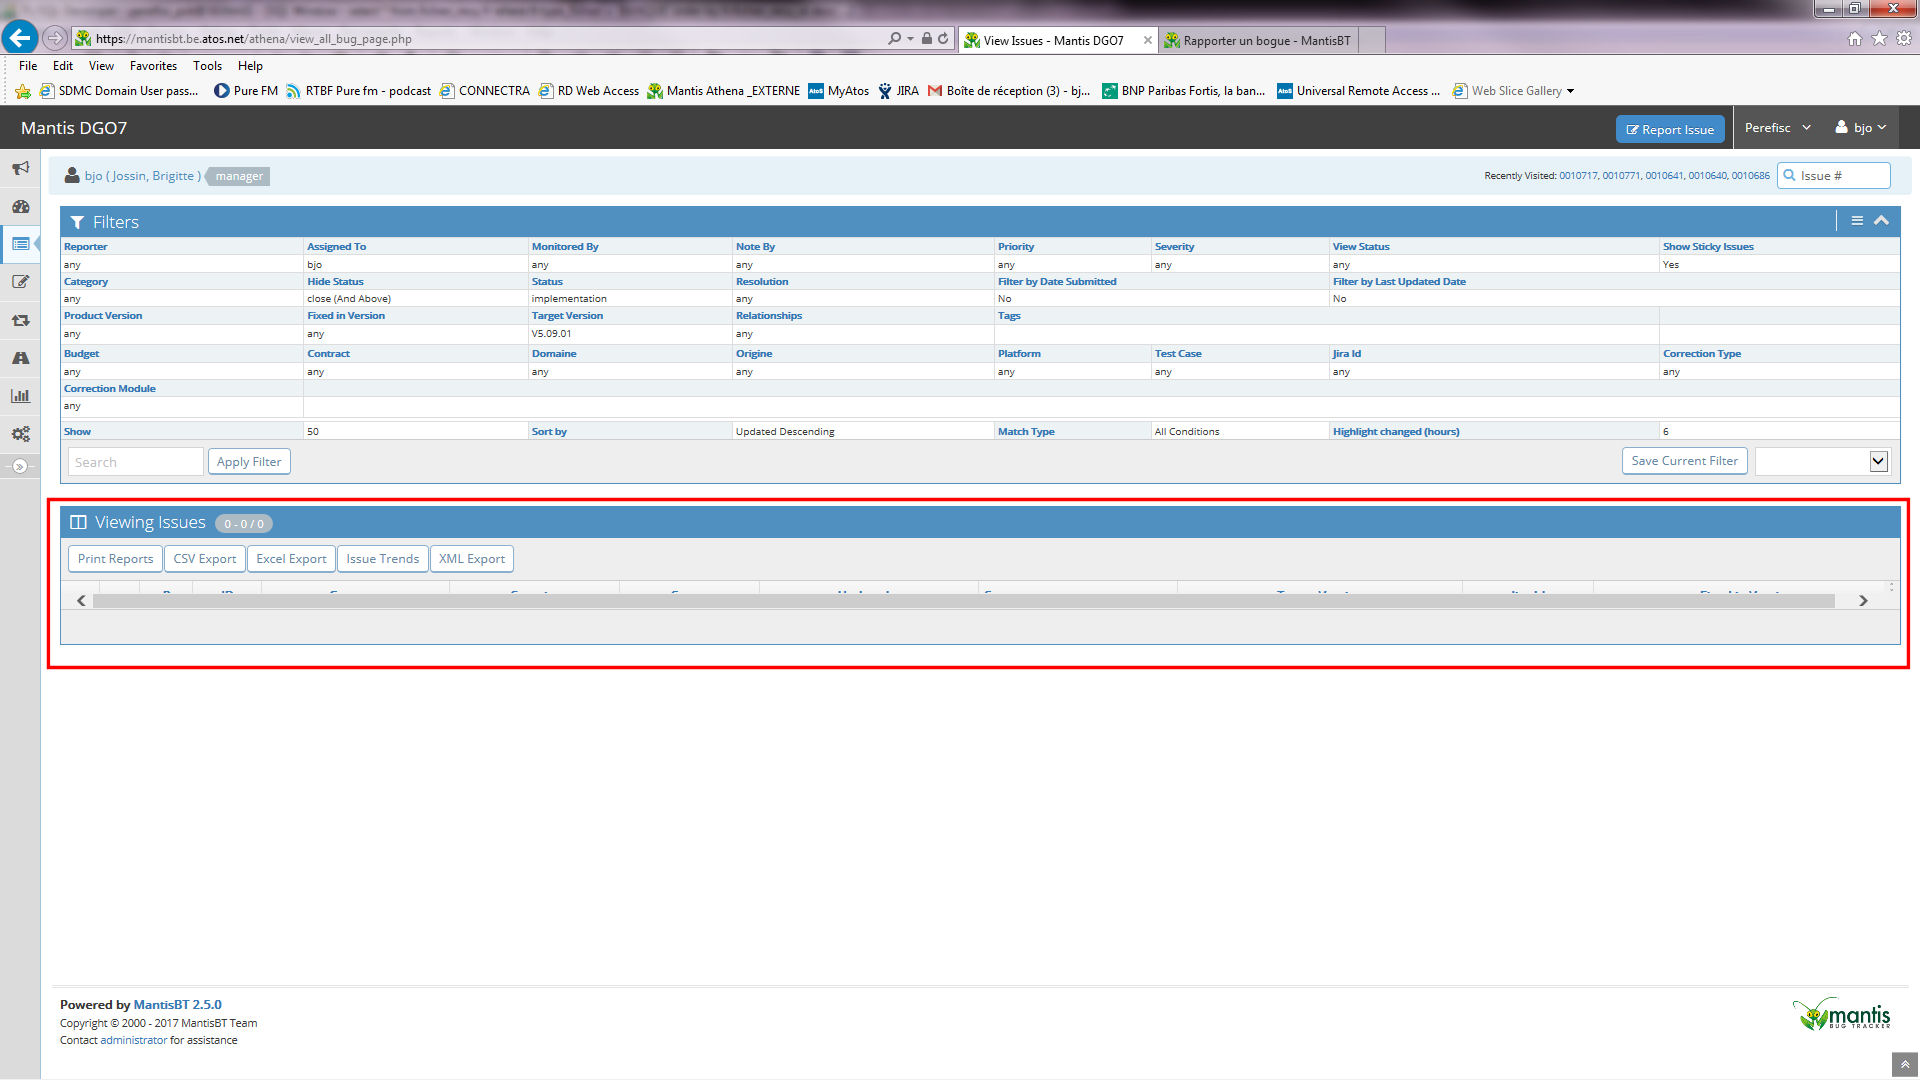Open the Perefisc project dropdown
Screen dimensions: 1920x1080
(x=1777, y=128)
